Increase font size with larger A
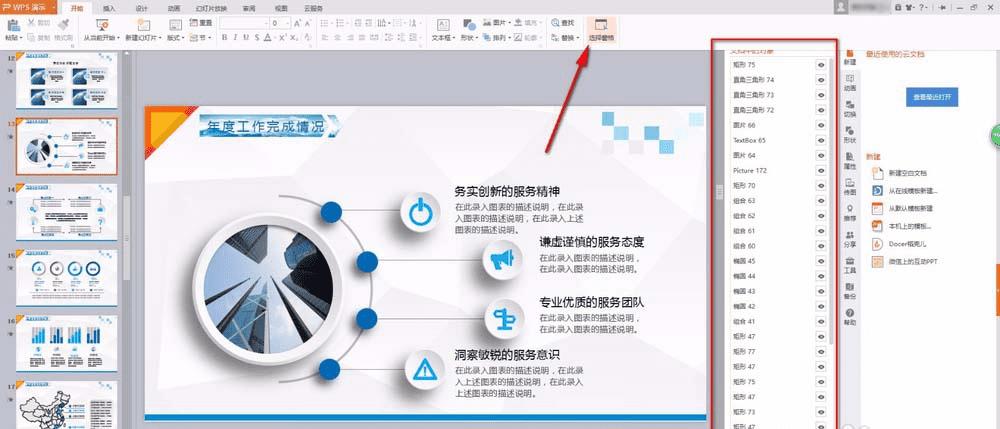 click(x=298, y=23)
